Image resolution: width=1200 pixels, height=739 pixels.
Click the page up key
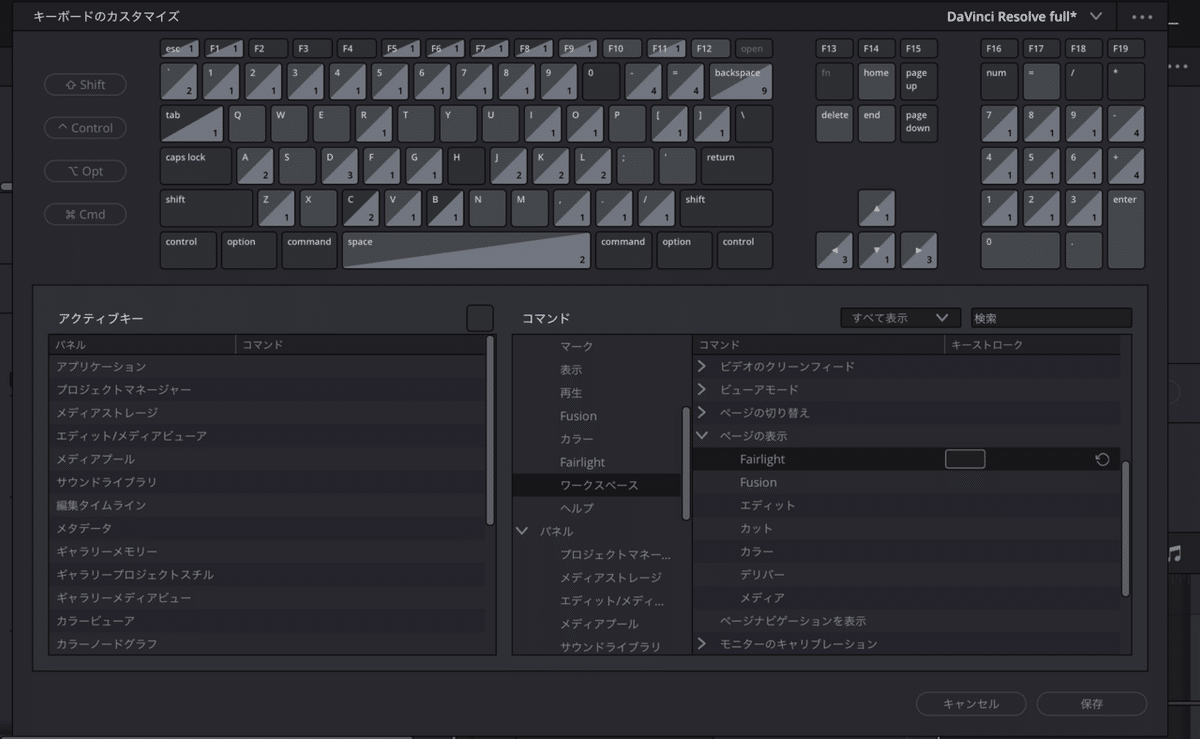918,81
